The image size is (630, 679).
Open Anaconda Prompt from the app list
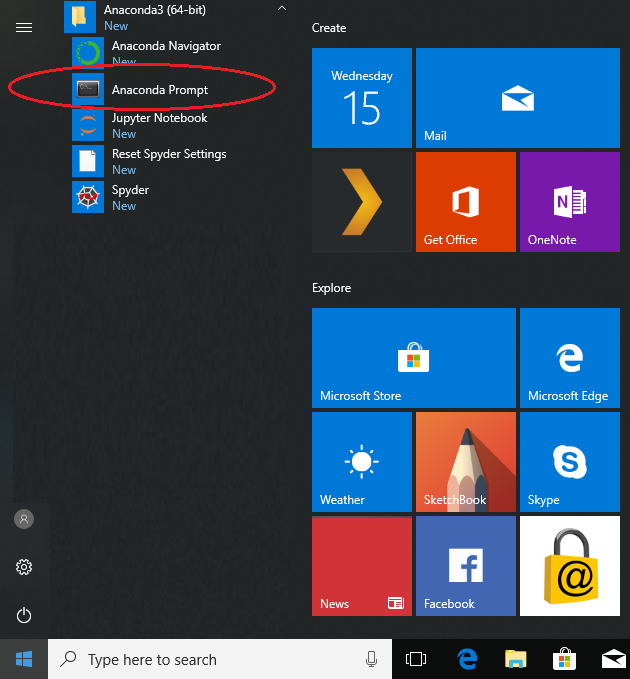[x=160, y=90]
